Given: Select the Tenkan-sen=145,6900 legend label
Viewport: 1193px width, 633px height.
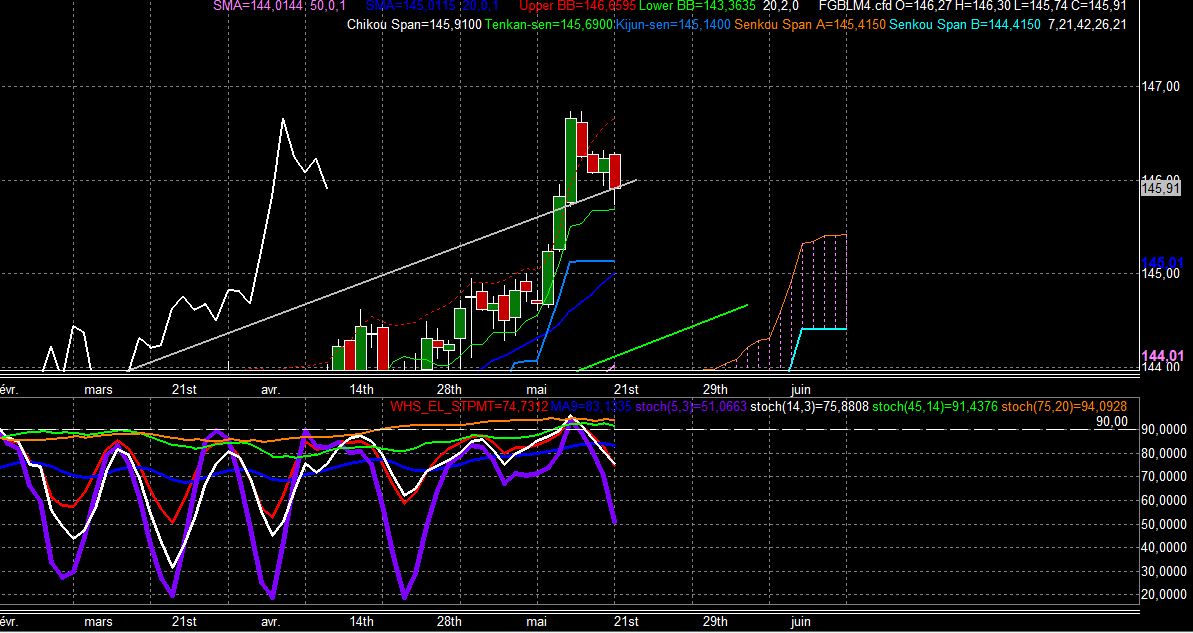Looking at the screenshot, I should point(549,24).
